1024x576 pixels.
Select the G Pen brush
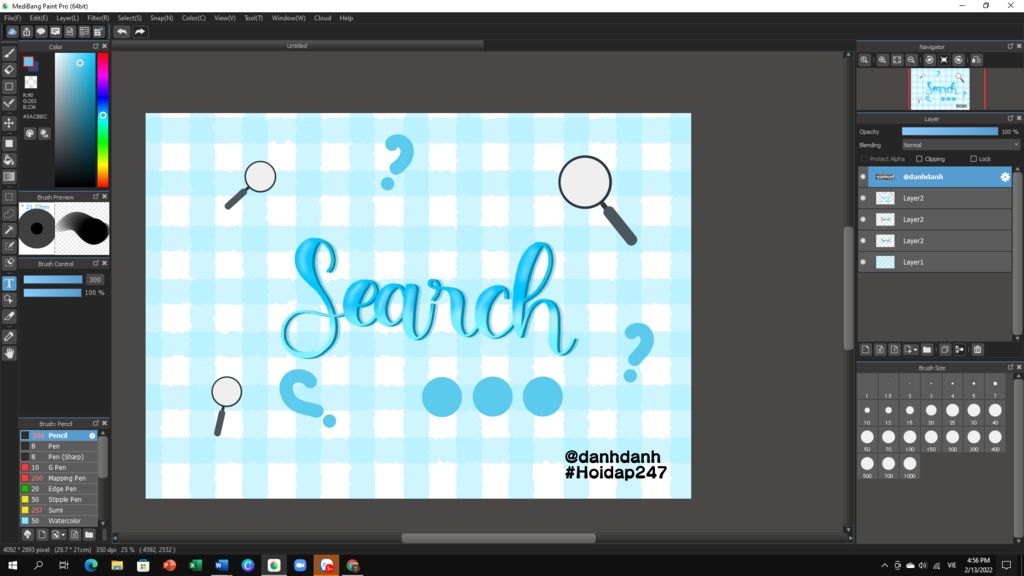pyautogui.click(x=59, y=468)
